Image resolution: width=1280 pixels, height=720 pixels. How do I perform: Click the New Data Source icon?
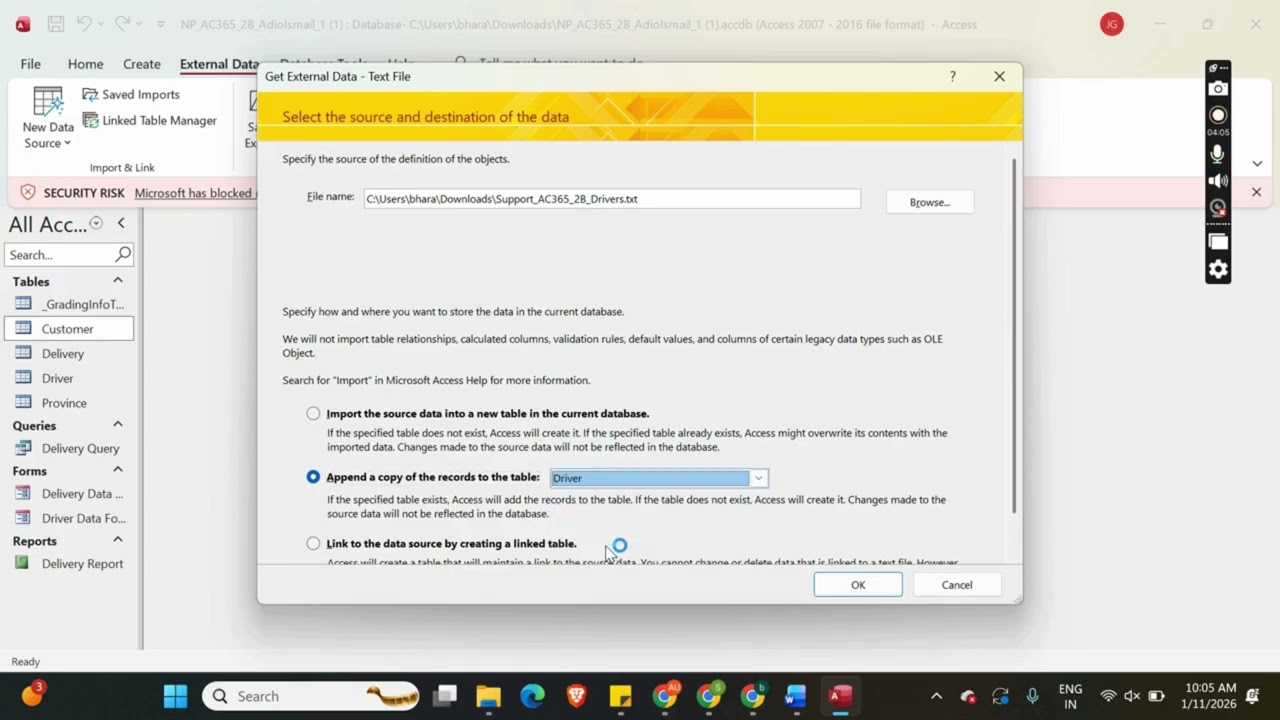click(48, 118)
